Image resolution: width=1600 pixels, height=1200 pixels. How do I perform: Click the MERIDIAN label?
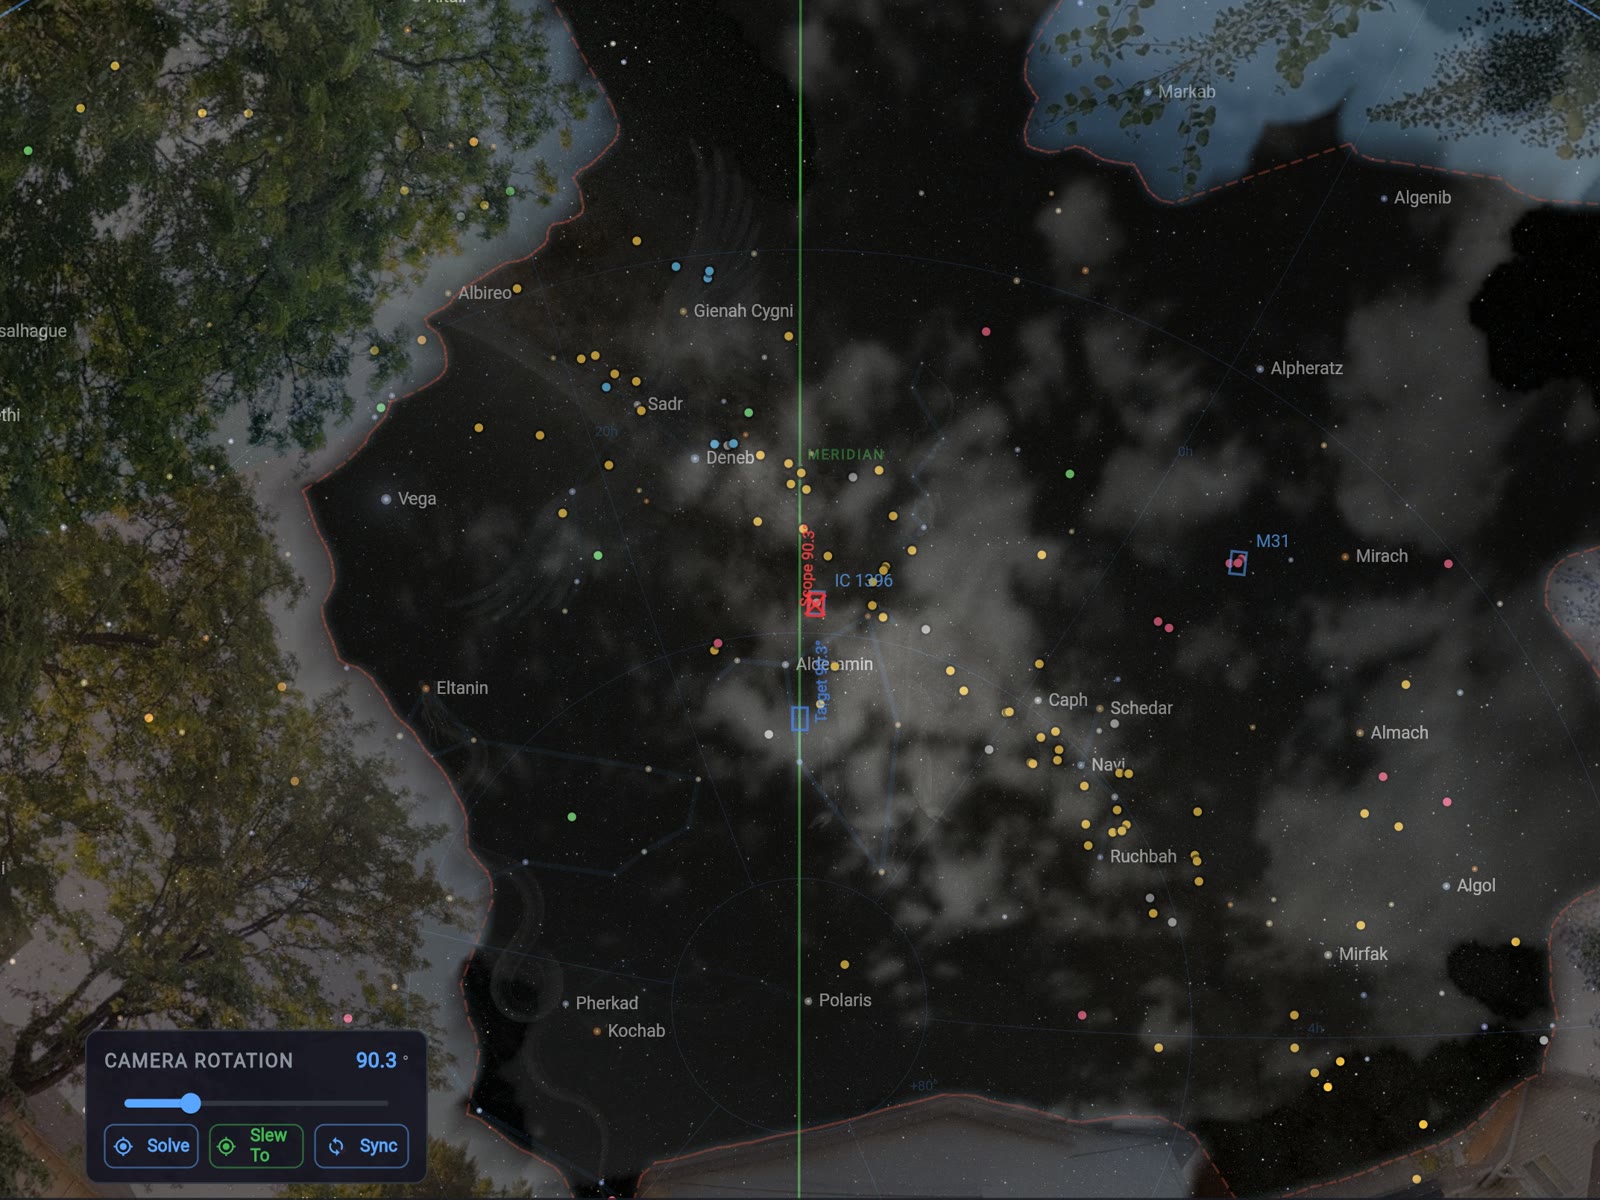point(846,454)
